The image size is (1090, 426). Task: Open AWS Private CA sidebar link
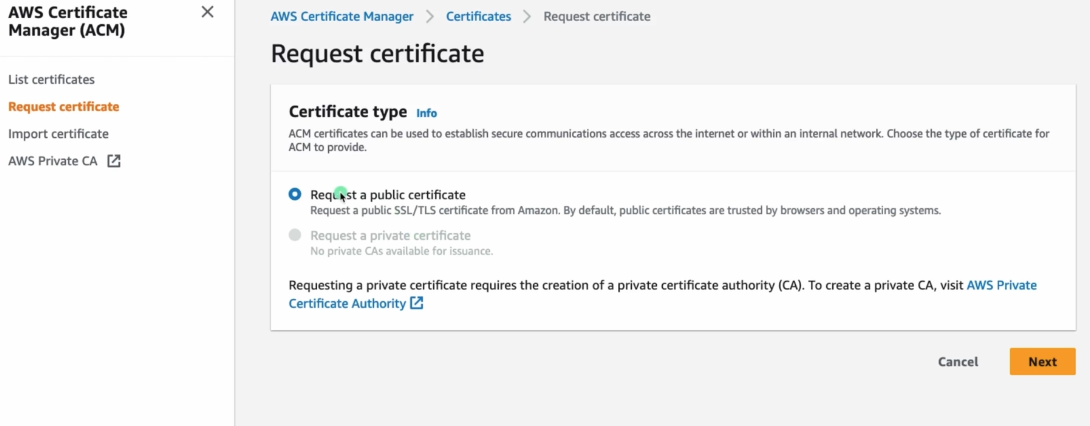[53, 160]
